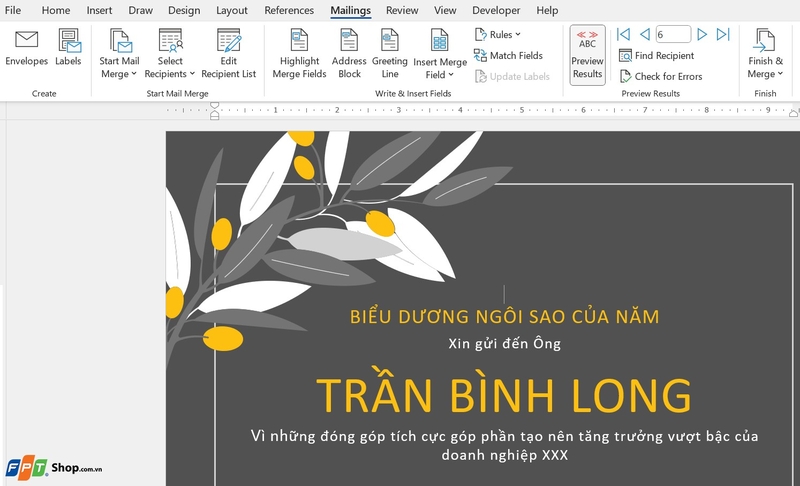Open Find Recipient

tap(657, 55)
